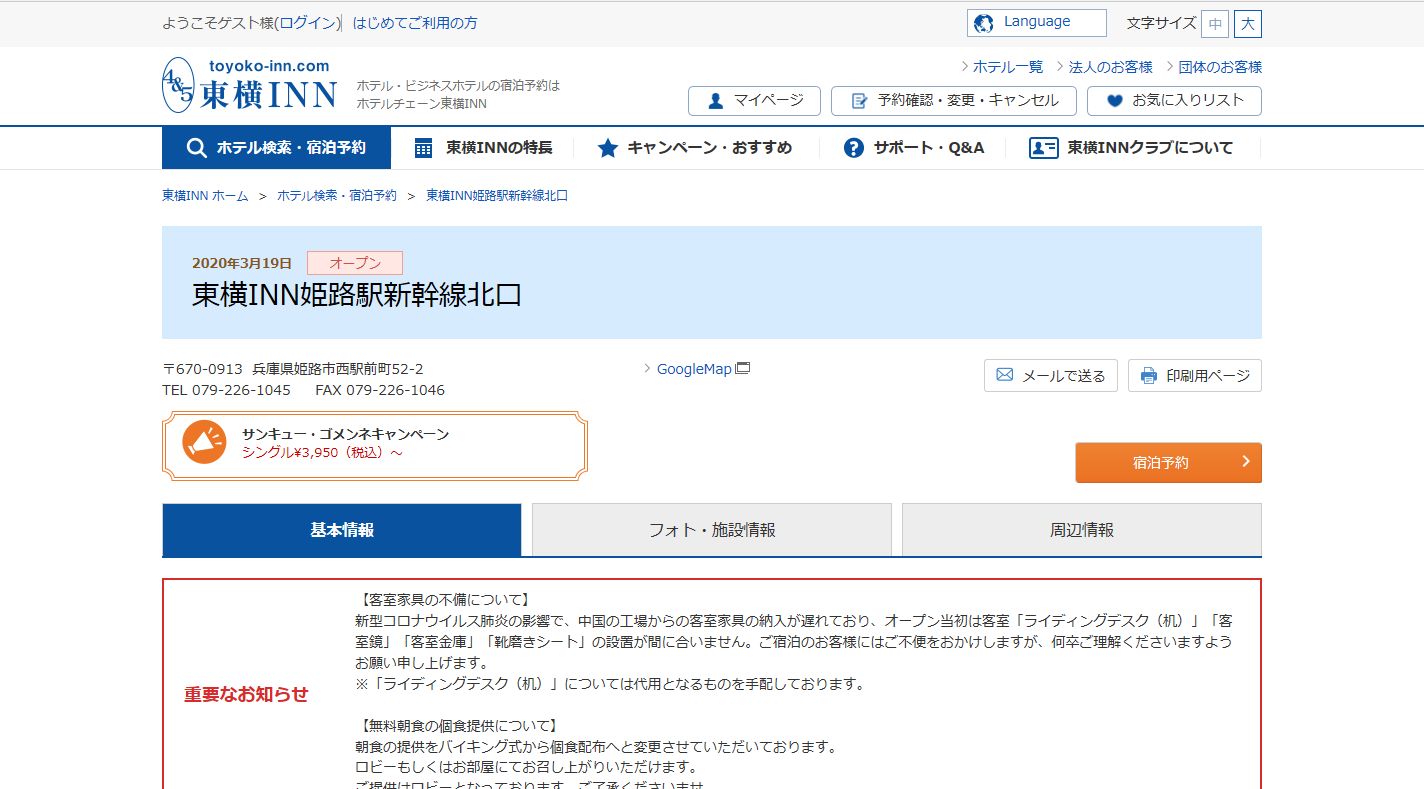Open ホテル一覧 link
1424x789 pixels.
tap(1008, 67)
